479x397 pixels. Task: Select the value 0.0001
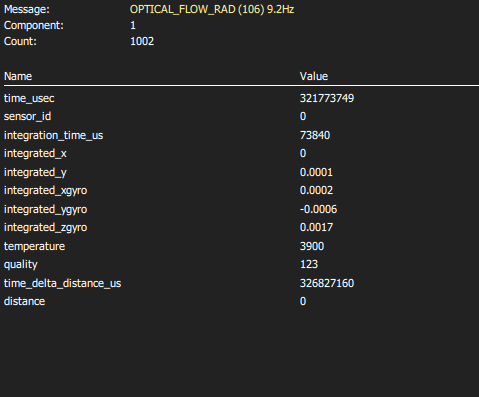click(316, 172)
